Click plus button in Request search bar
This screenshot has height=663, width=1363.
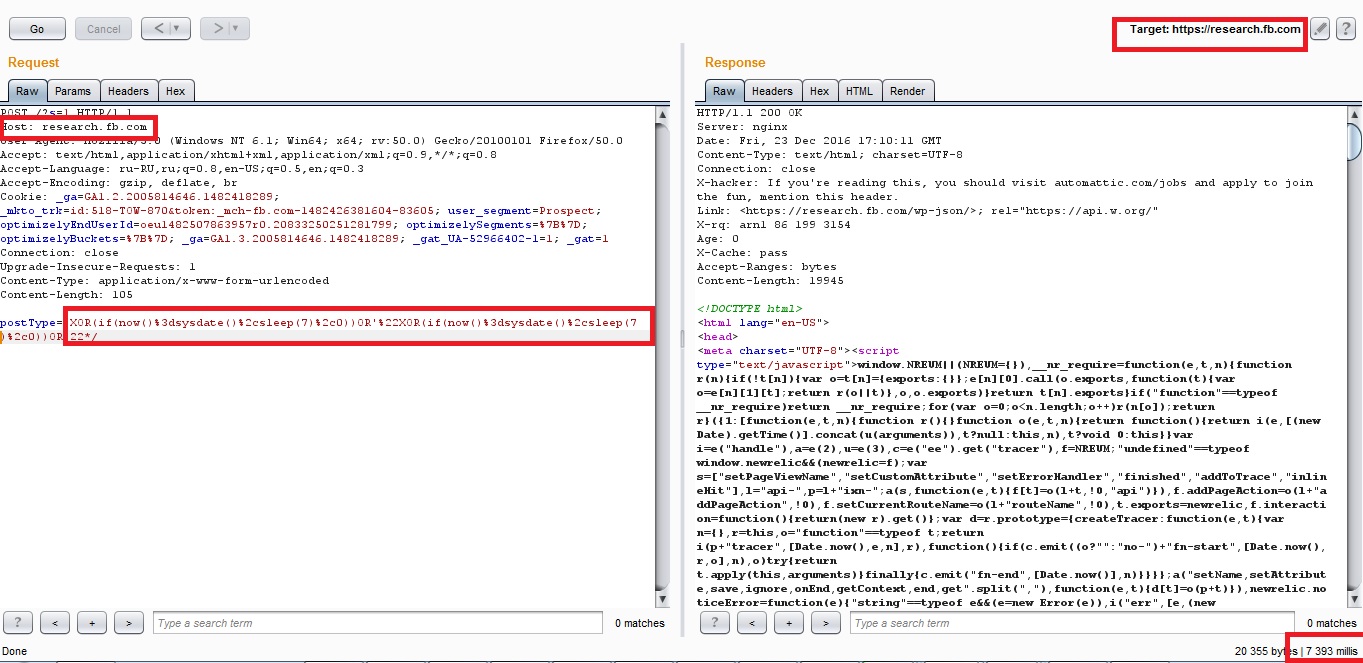(92, 623)
